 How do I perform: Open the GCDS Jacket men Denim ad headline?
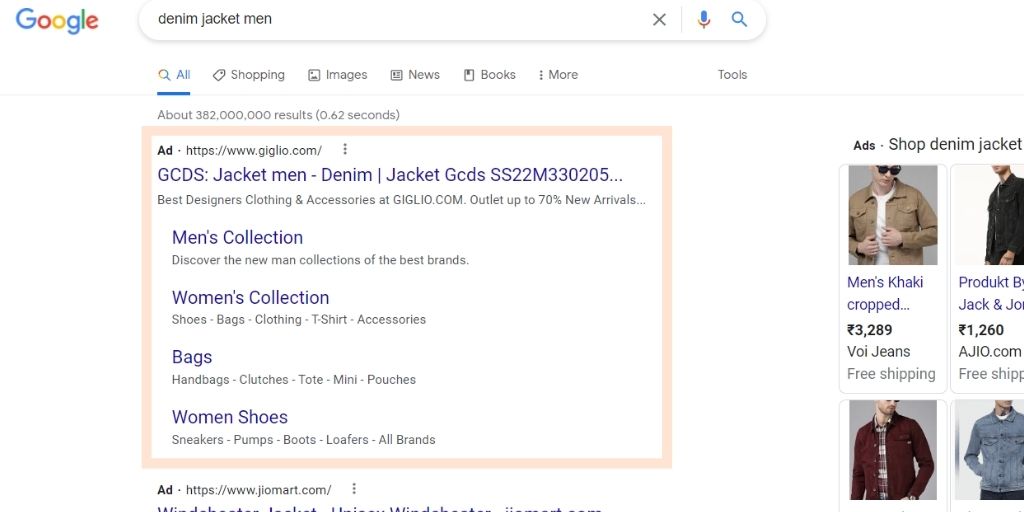(x=390, y=175)
